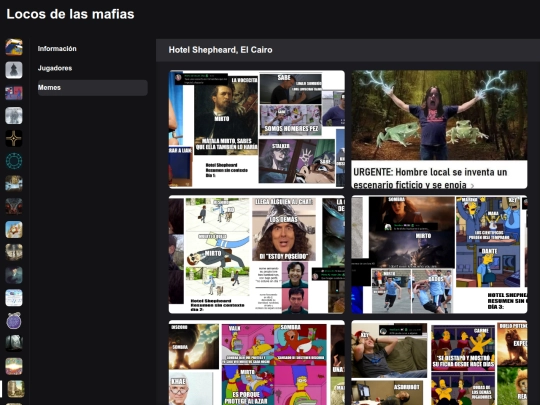The height and width of the screenshot is (405, 540).
Task: Open the colorful glowing sunset sidebar icon
Action: (14, 366)
